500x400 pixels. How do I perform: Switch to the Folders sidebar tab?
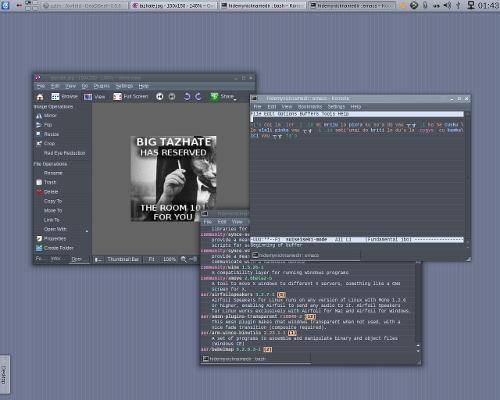(39, 259)
